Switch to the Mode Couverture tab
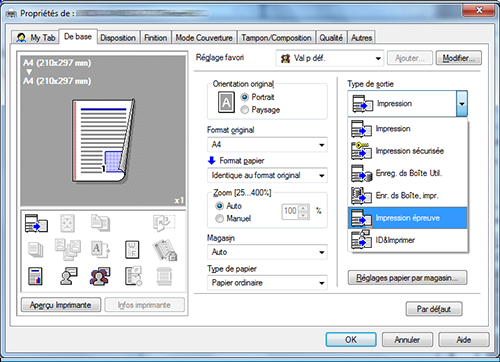The height and width of the screenshot is (362, 500). [x=204, y=38]
